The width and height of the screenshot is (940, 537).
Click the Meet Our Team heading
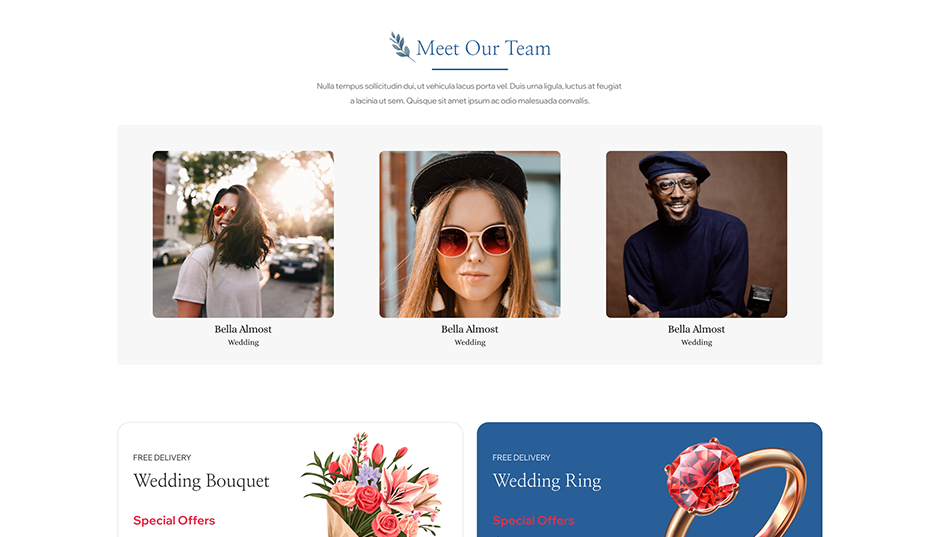click(x=483, y=48)
